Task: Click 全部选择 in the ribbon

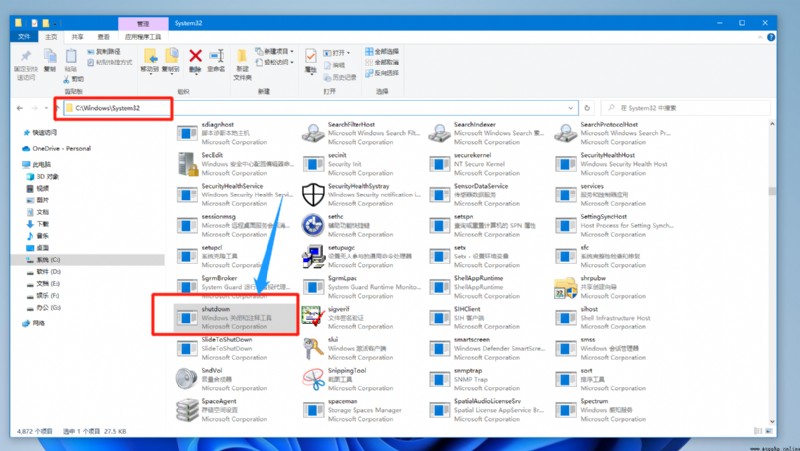Action: click(x=382, y=52)
